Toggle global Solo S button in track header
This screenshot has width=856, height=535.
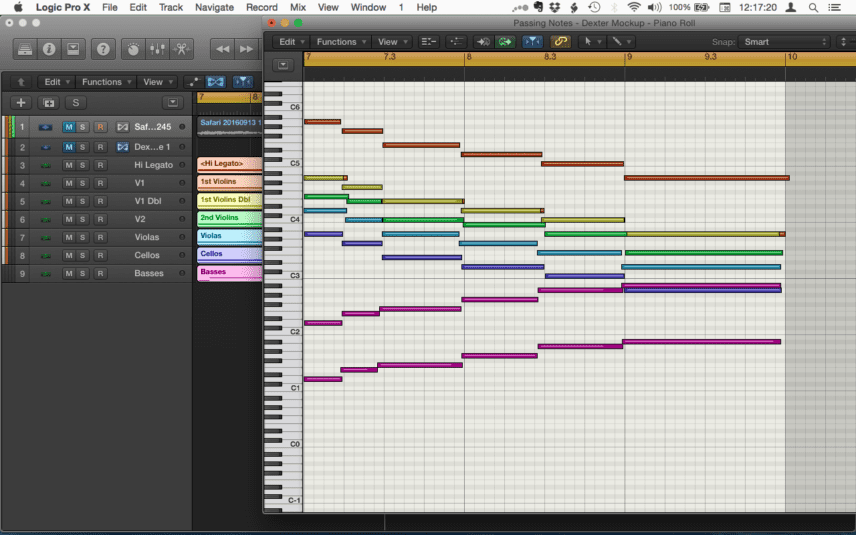(75, 103)
